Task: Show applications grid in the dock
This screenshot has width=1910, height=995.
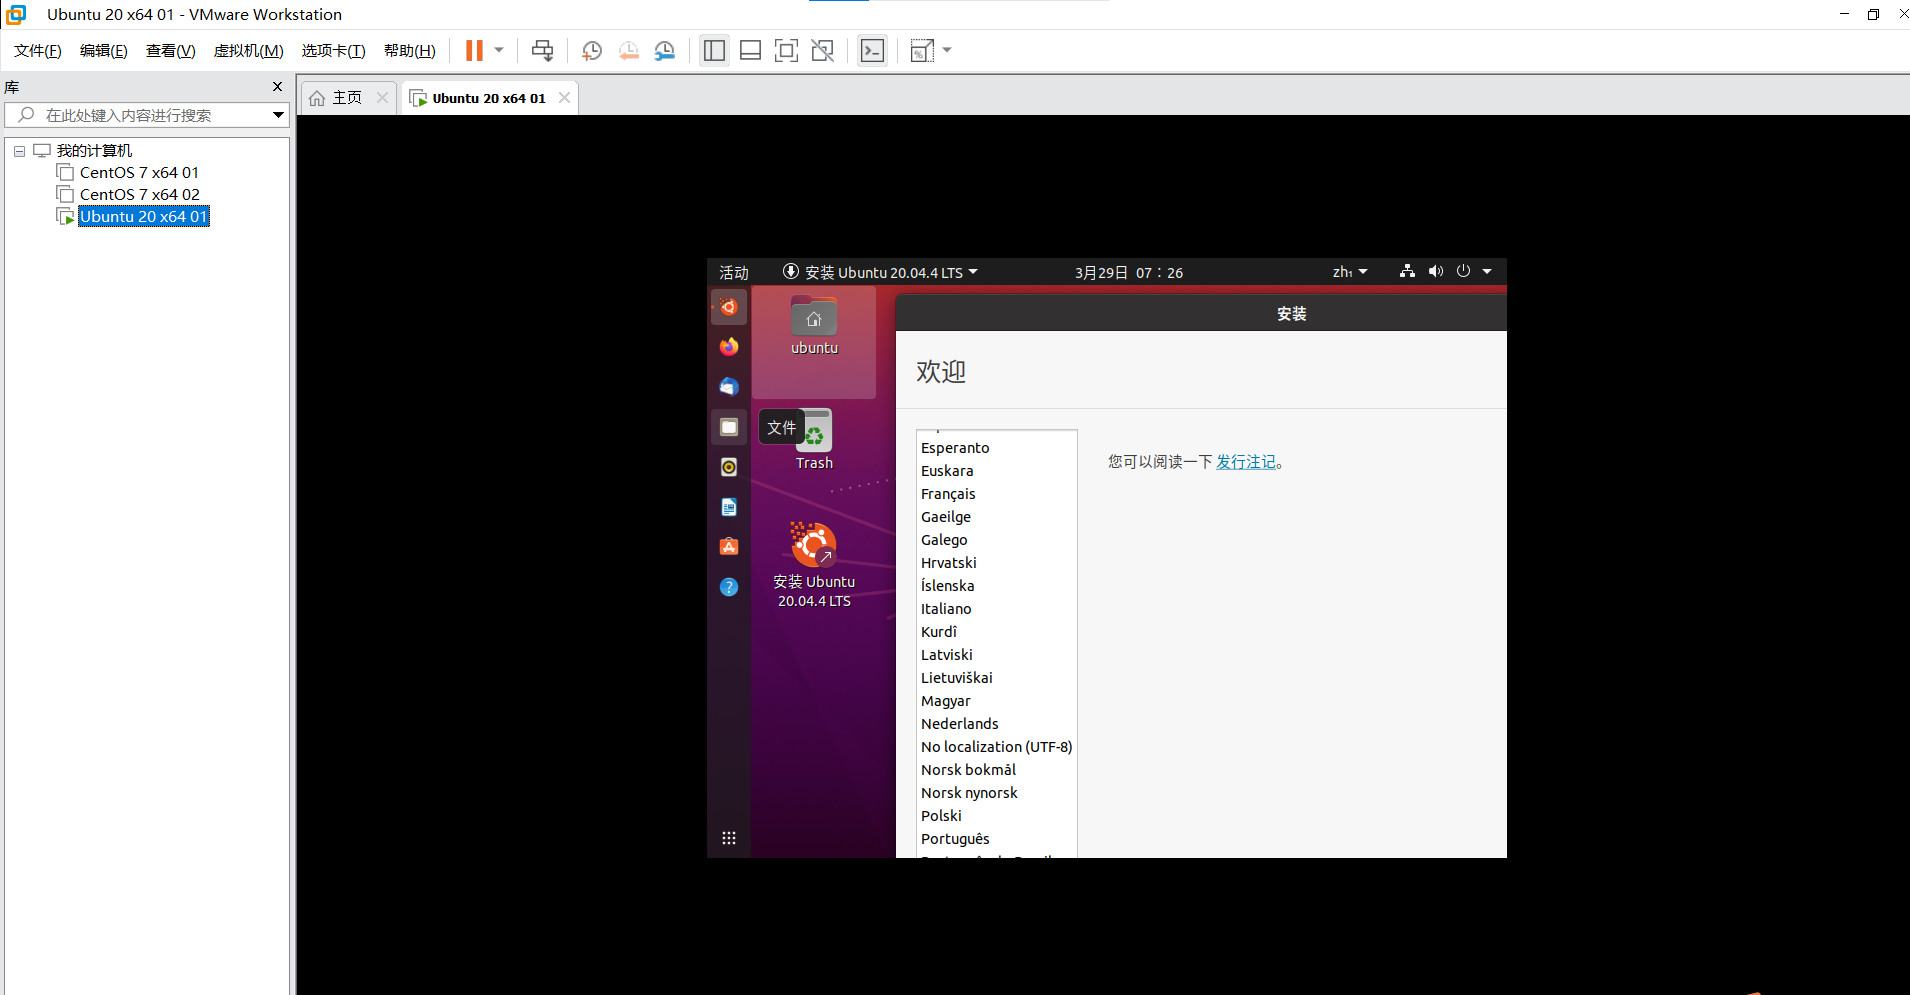Action: [x=729, y=838]
